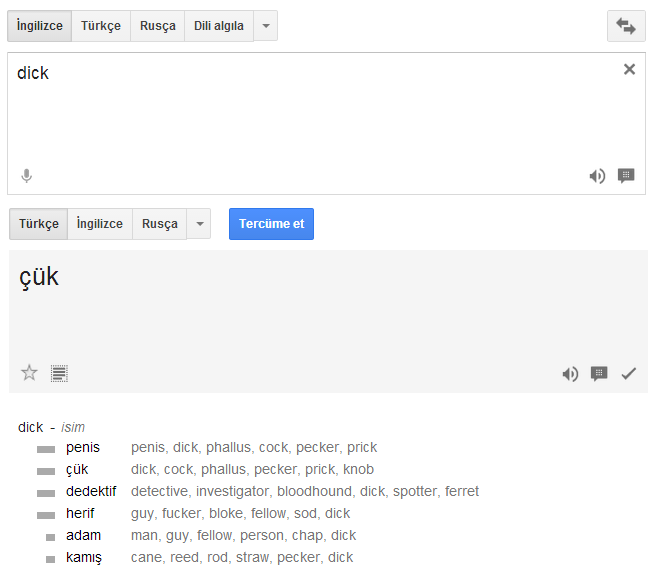Click the select-all icon beside the star
The width and height of the screenshot is (650, 576).
[59, 373]
